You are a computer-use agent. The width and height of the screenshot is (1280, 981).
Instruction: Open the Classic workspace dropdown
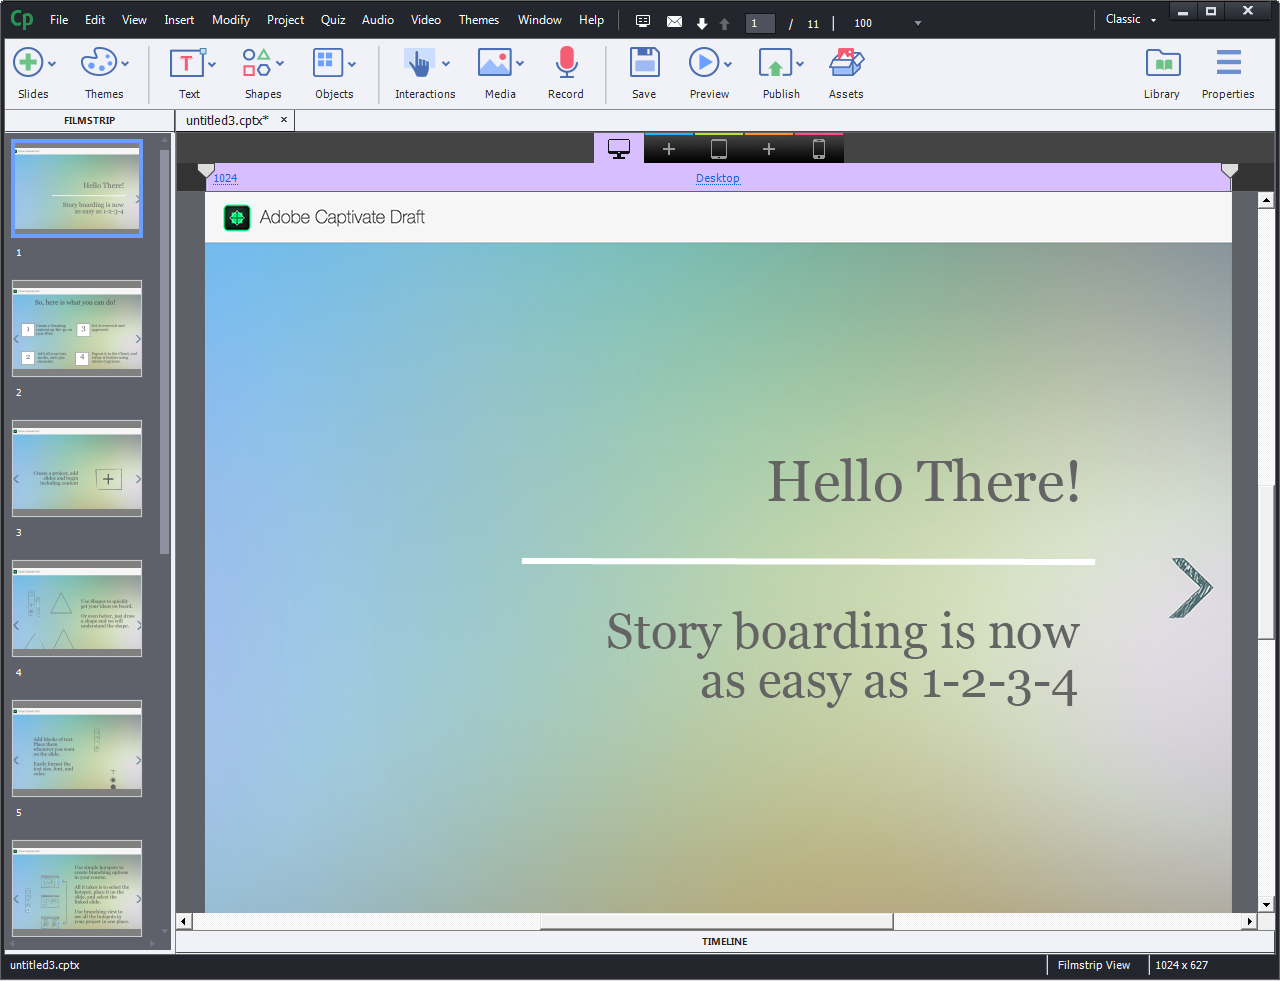pos(1129,19)
